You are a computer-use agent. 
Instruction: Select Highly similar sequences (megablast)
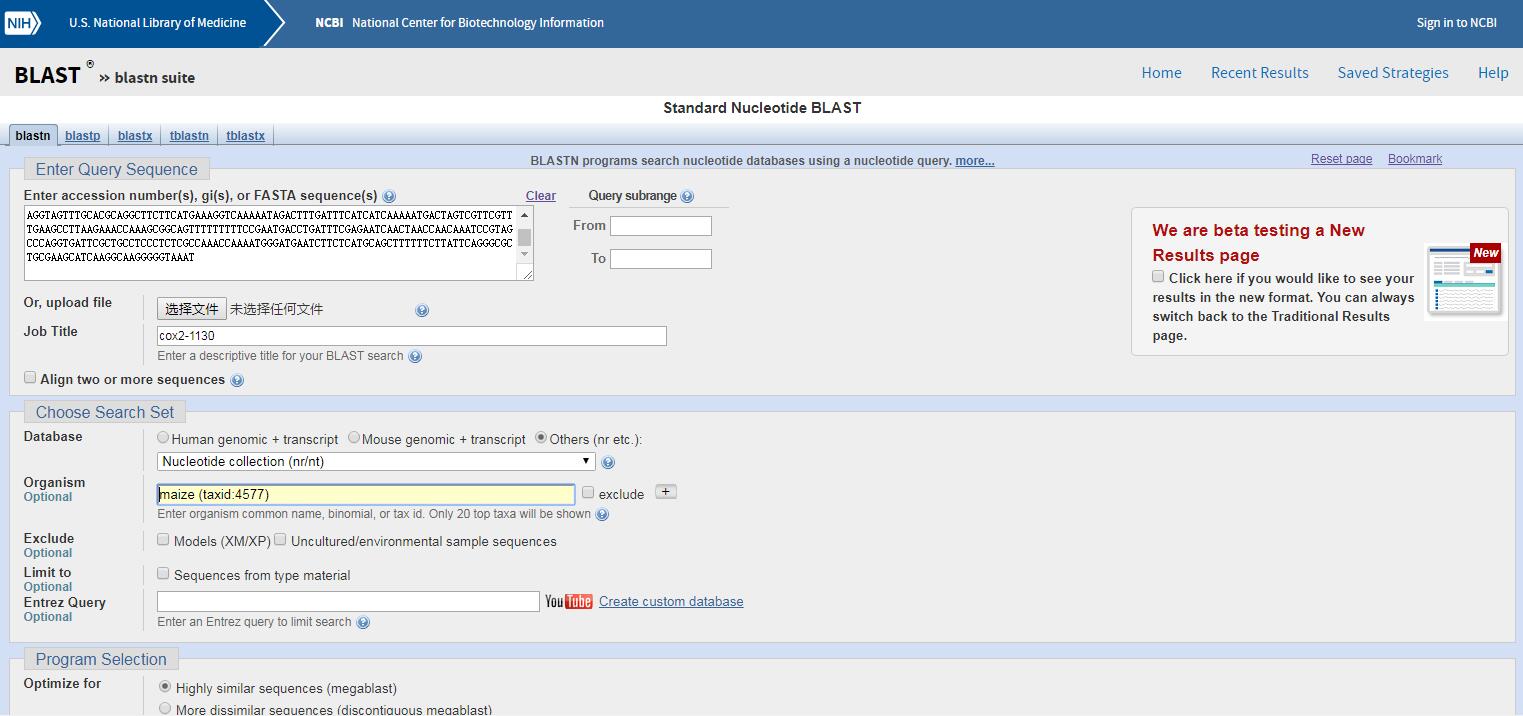[x=165, y=687]
